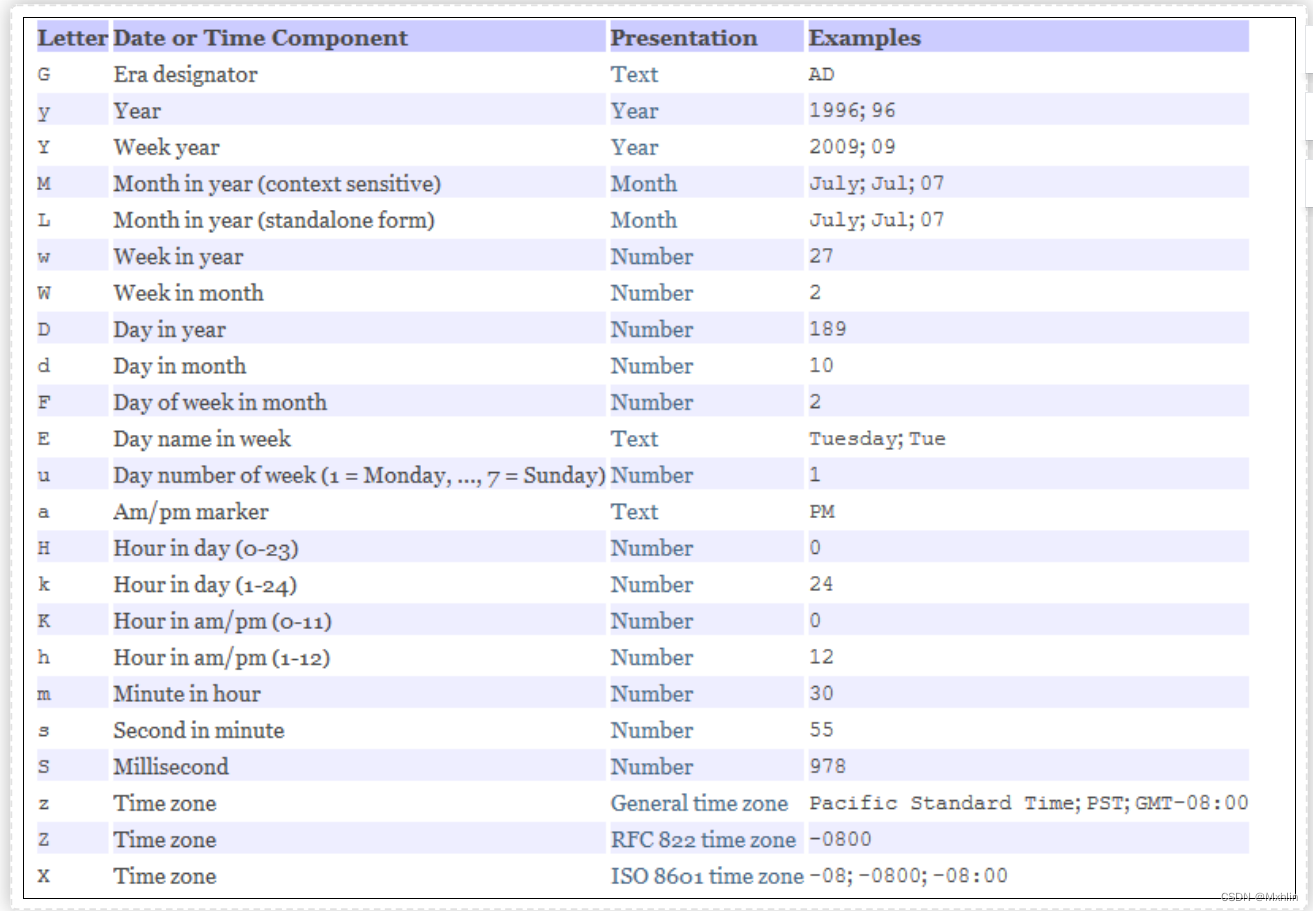Click the example value '978'
The width and height of the screenshot is (1313, 911).
pos(827,767)
